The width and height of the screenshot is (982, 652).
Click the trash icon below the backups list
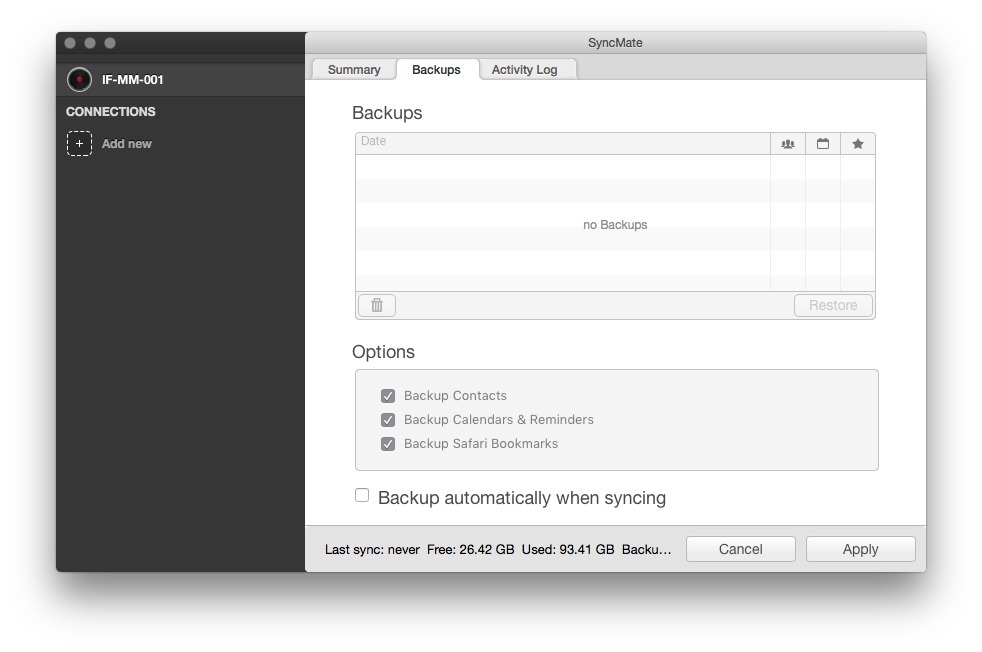point(376,305)
